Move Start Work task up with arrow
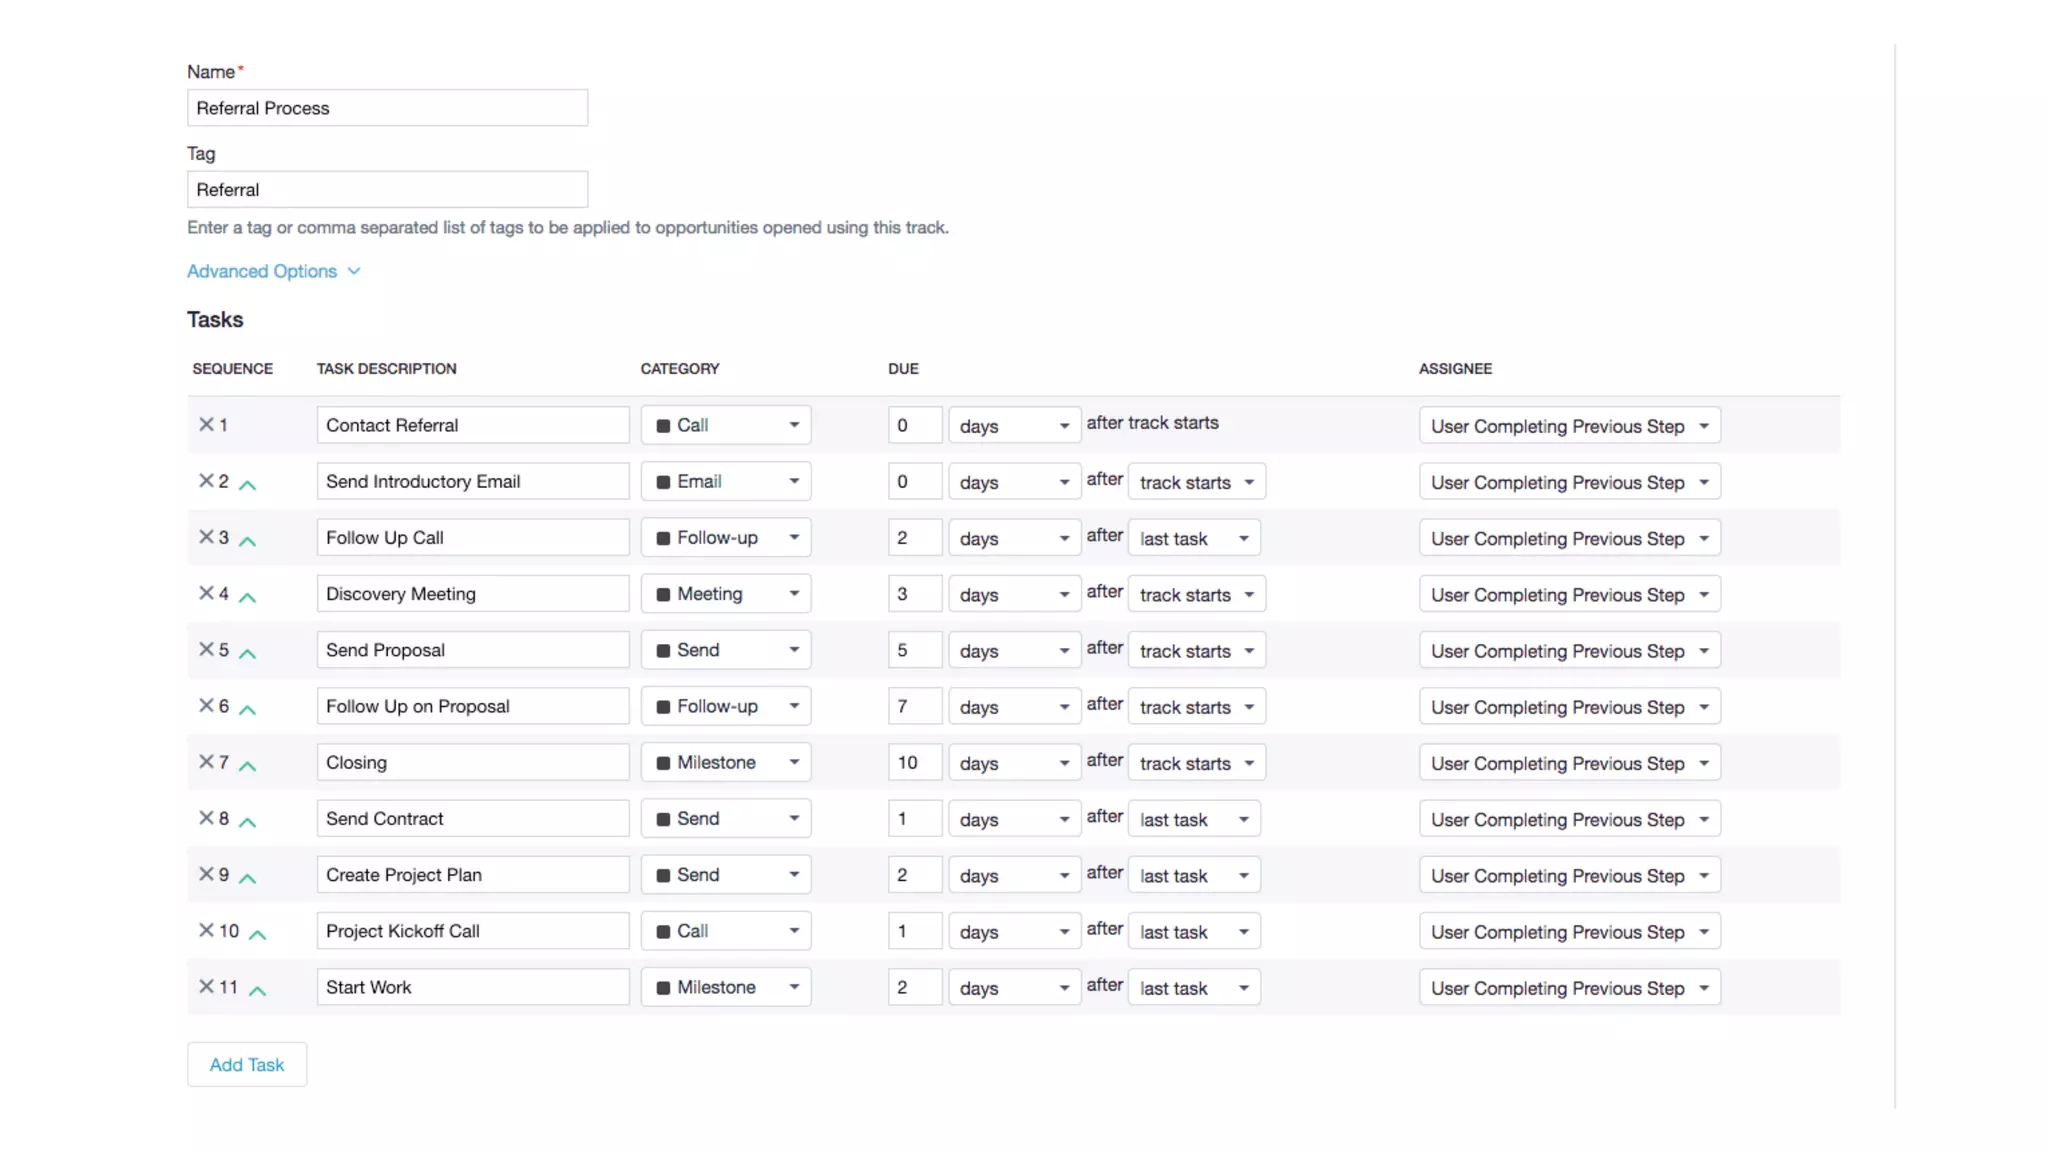 (x=257, y=990)
